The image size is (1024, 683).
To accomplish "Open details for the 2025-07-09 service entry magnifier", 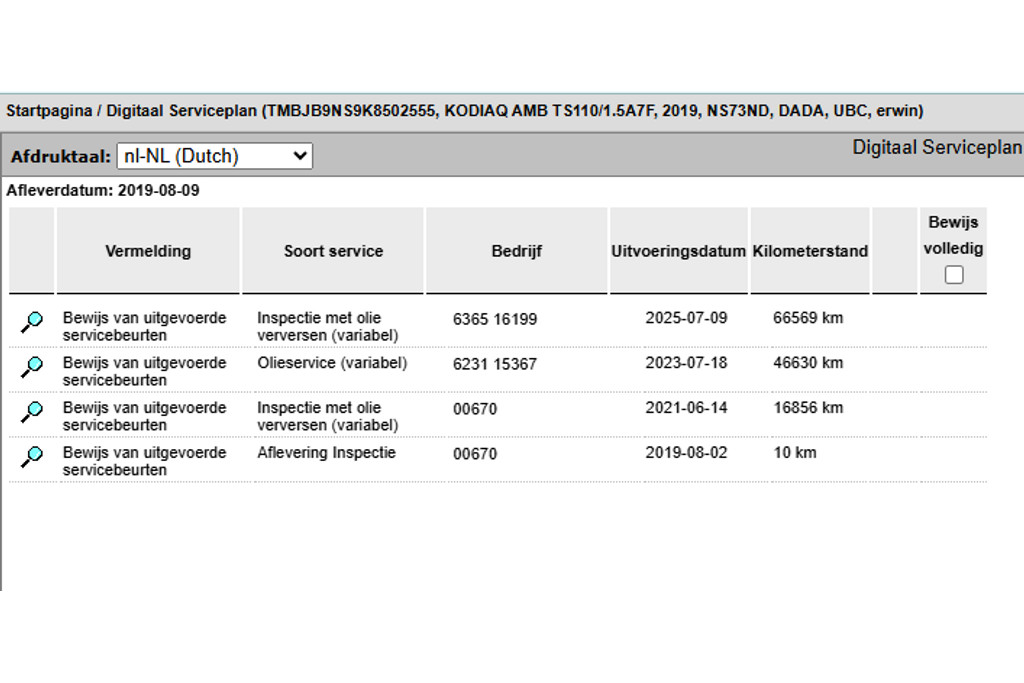I will [x=32, y=321].
